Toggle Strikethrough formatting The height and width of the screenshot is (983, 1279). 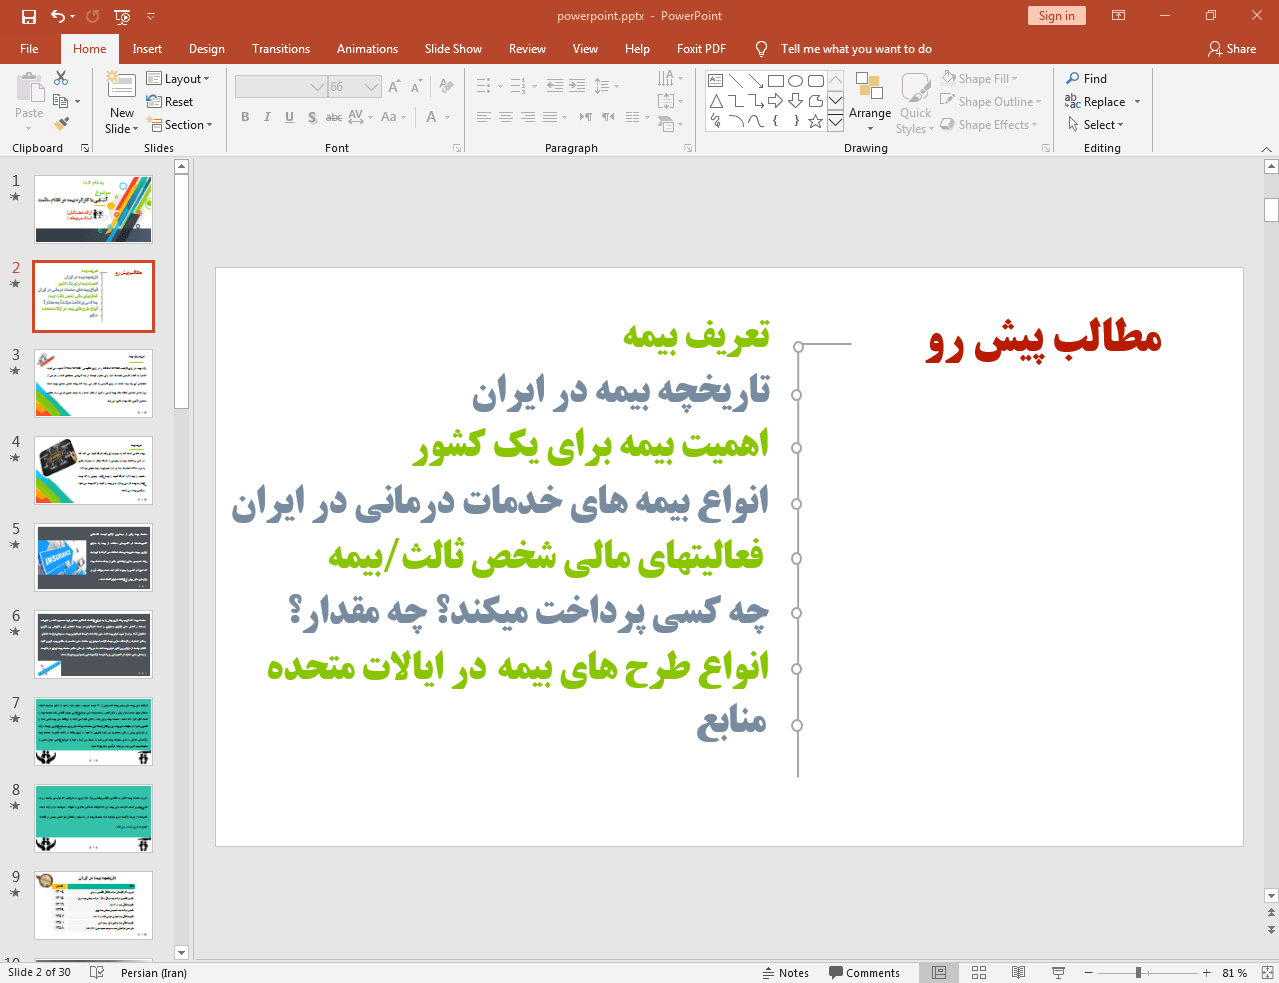334,117
